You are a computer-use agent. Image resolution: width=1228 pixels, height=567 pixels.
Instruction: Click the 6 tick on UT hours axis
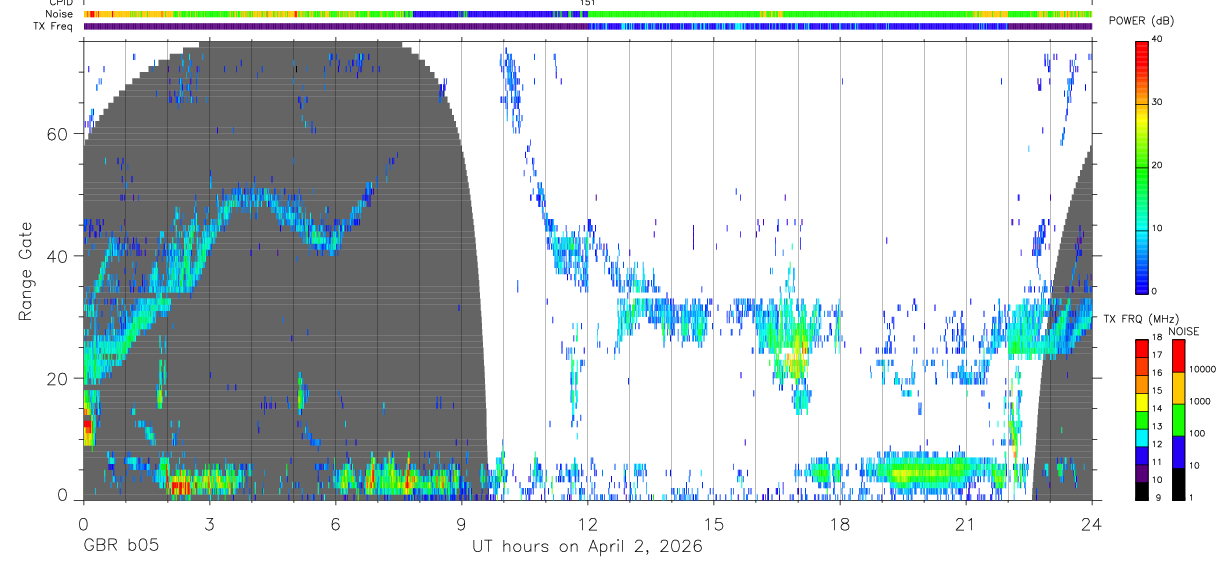click(335, 524)
